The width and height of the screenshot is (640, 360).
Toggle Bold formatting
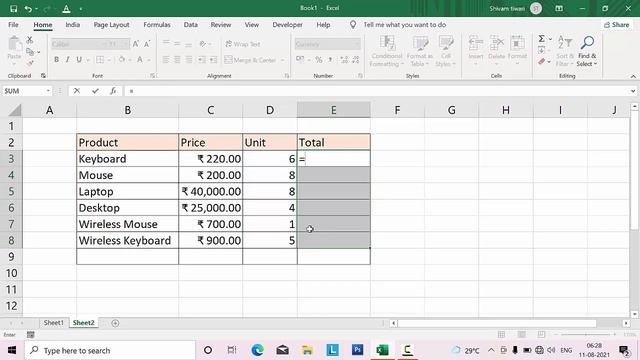56,60
